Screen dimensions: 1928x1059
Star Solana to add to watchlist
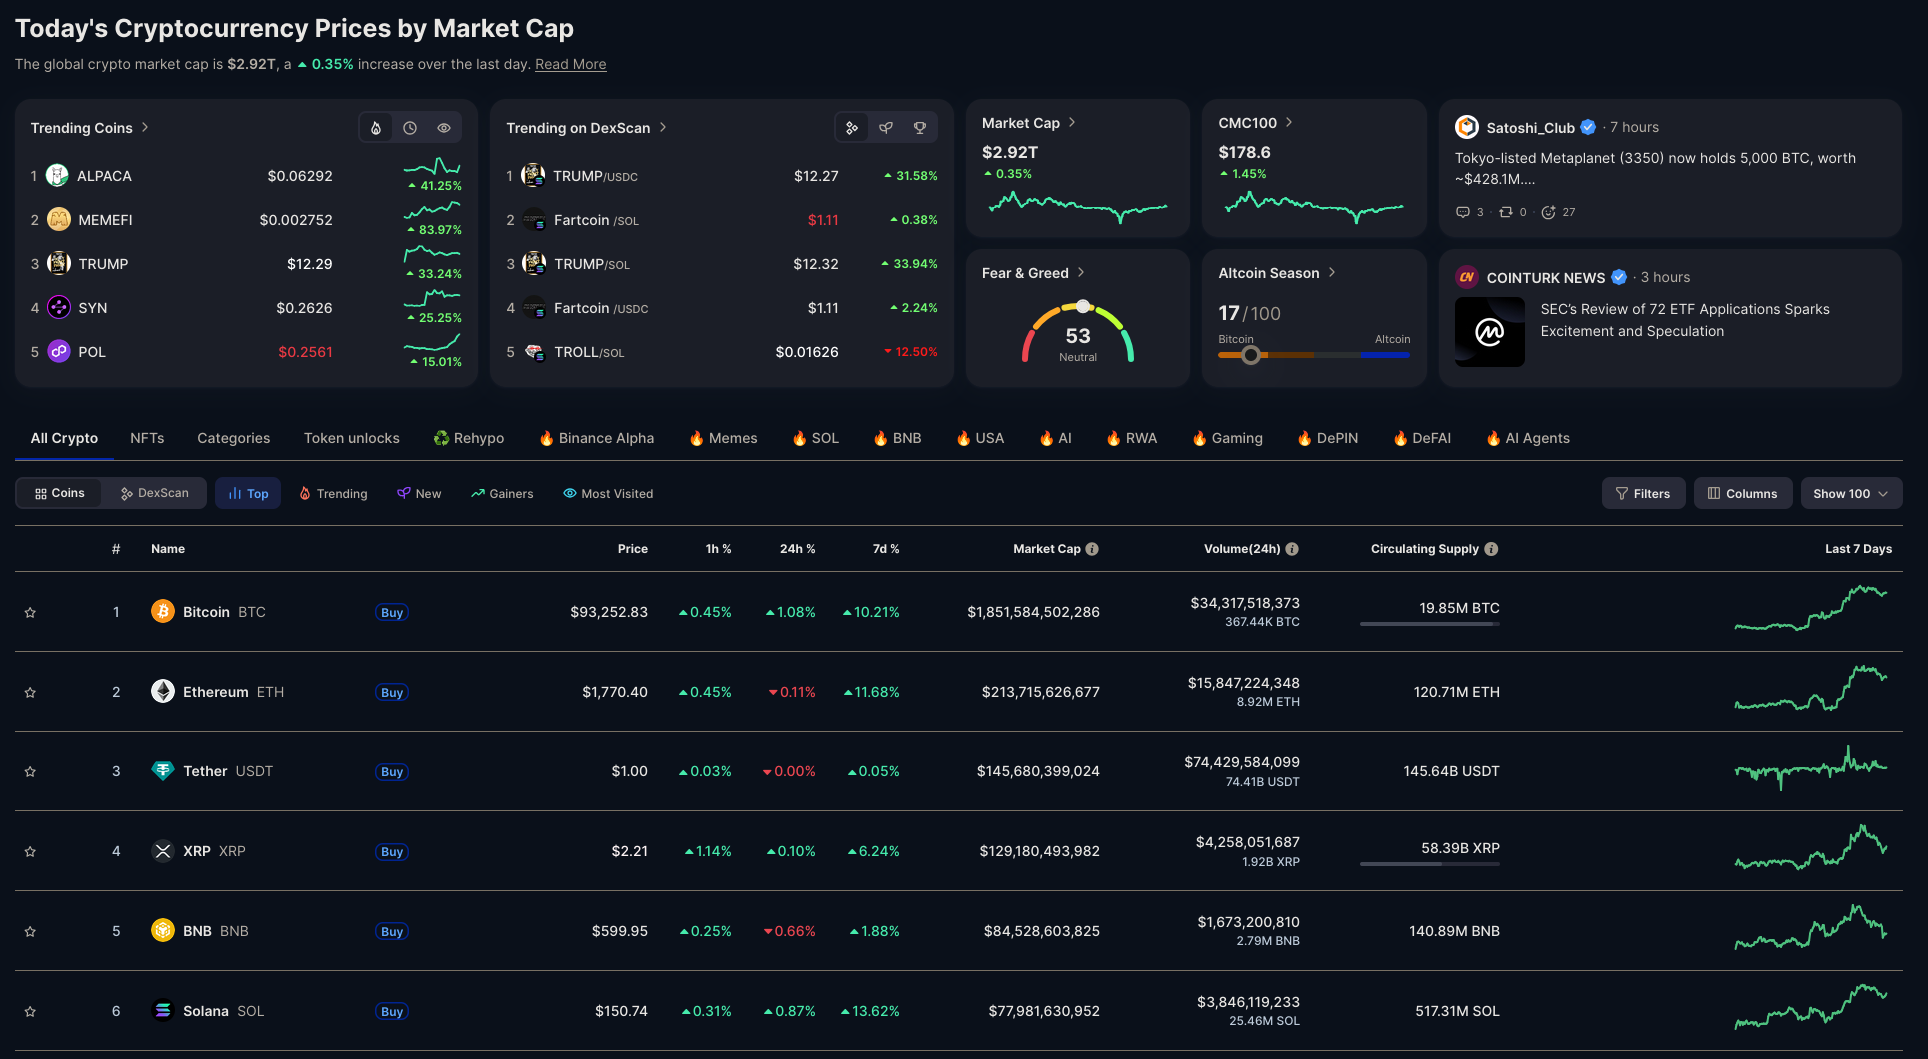30,1011
